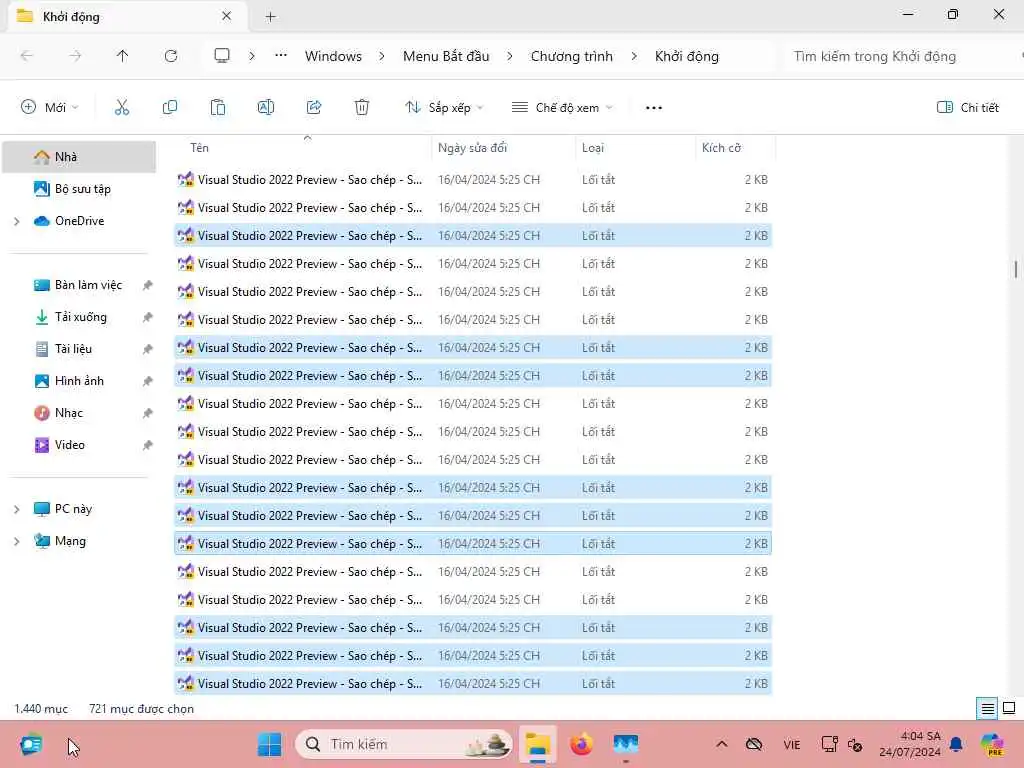Image resolution: width=1024 pixels, height=768 pixels.
Task: Expand chevron after Menu Bắt đầu breadcrumb
Action: [x=509, y=56]
